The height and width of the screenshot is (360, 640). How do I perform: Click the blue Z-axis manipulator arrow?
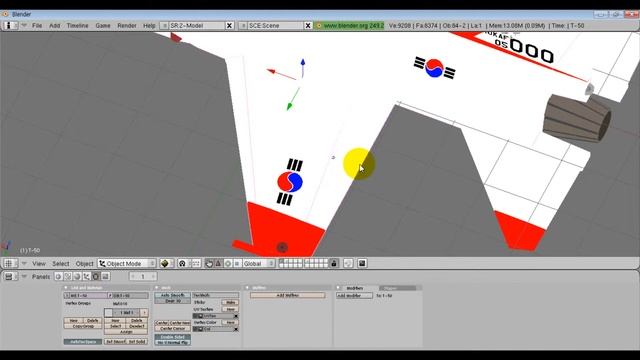[303, 63]
